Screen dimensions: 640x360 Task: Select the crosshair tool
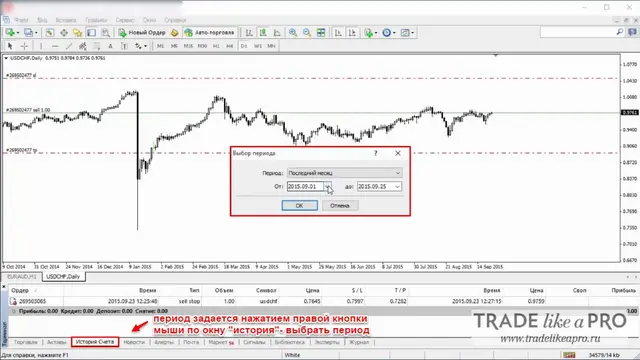point(24,46)
